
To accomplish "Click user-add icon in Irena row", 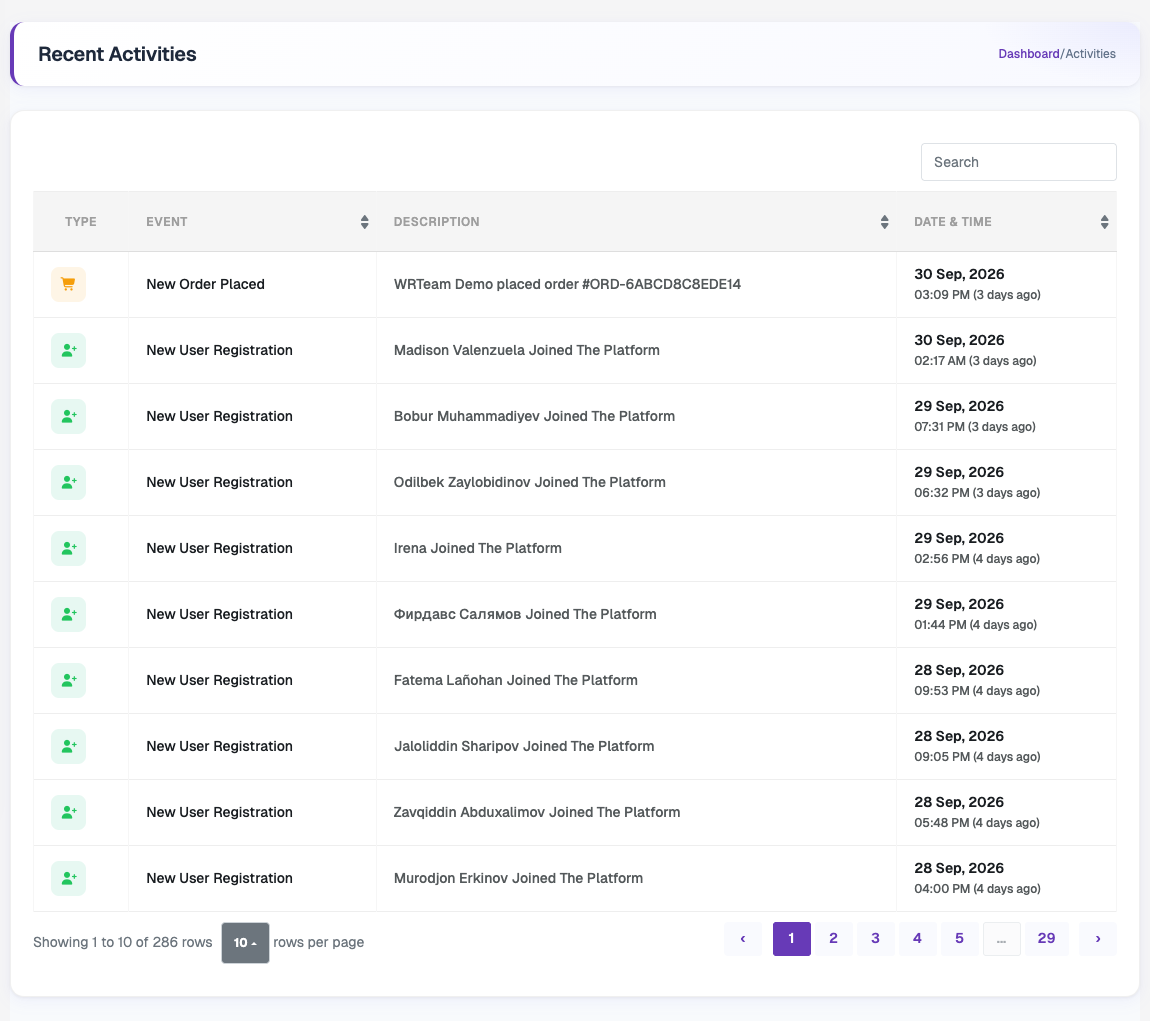I will (68, 548).
